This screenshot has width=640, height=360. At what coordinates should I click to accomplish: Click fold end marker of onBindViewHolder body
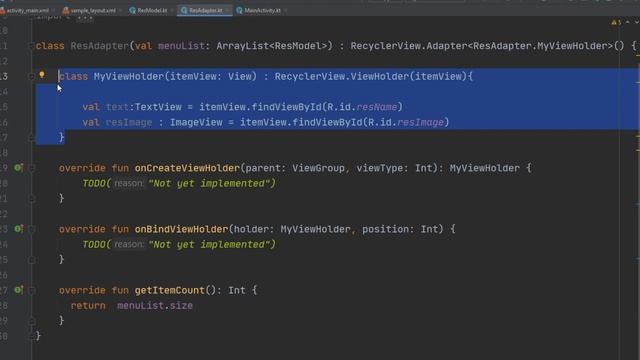pos(31,260)
